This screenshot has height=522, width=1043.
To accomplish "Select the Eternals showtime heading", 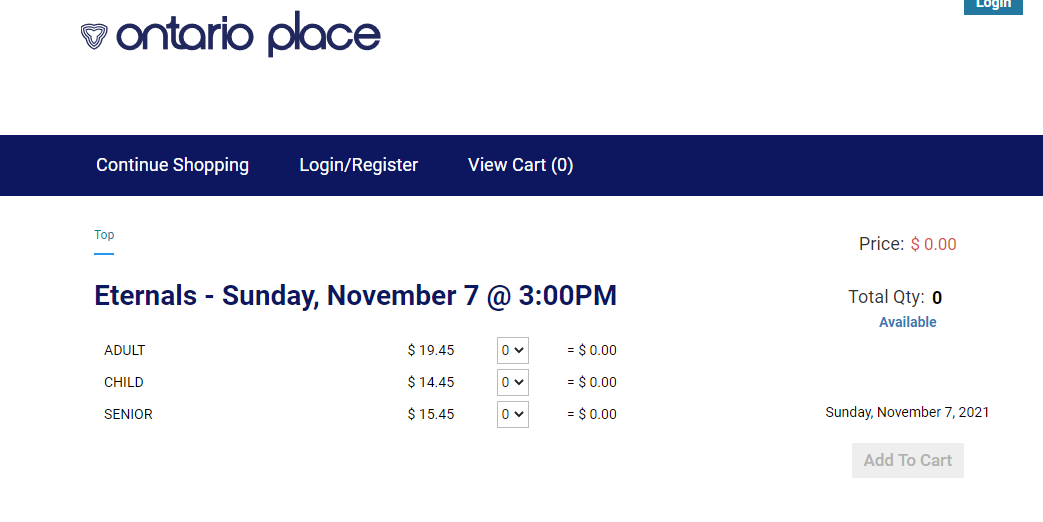I will pos(355,296).
